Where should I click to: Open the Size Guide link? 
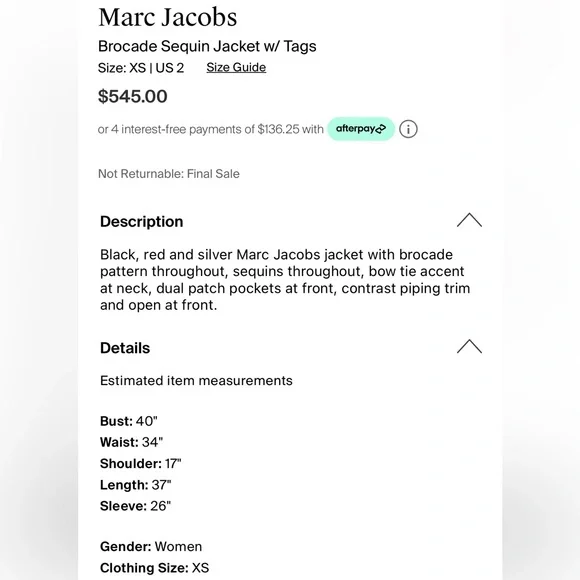236,68
